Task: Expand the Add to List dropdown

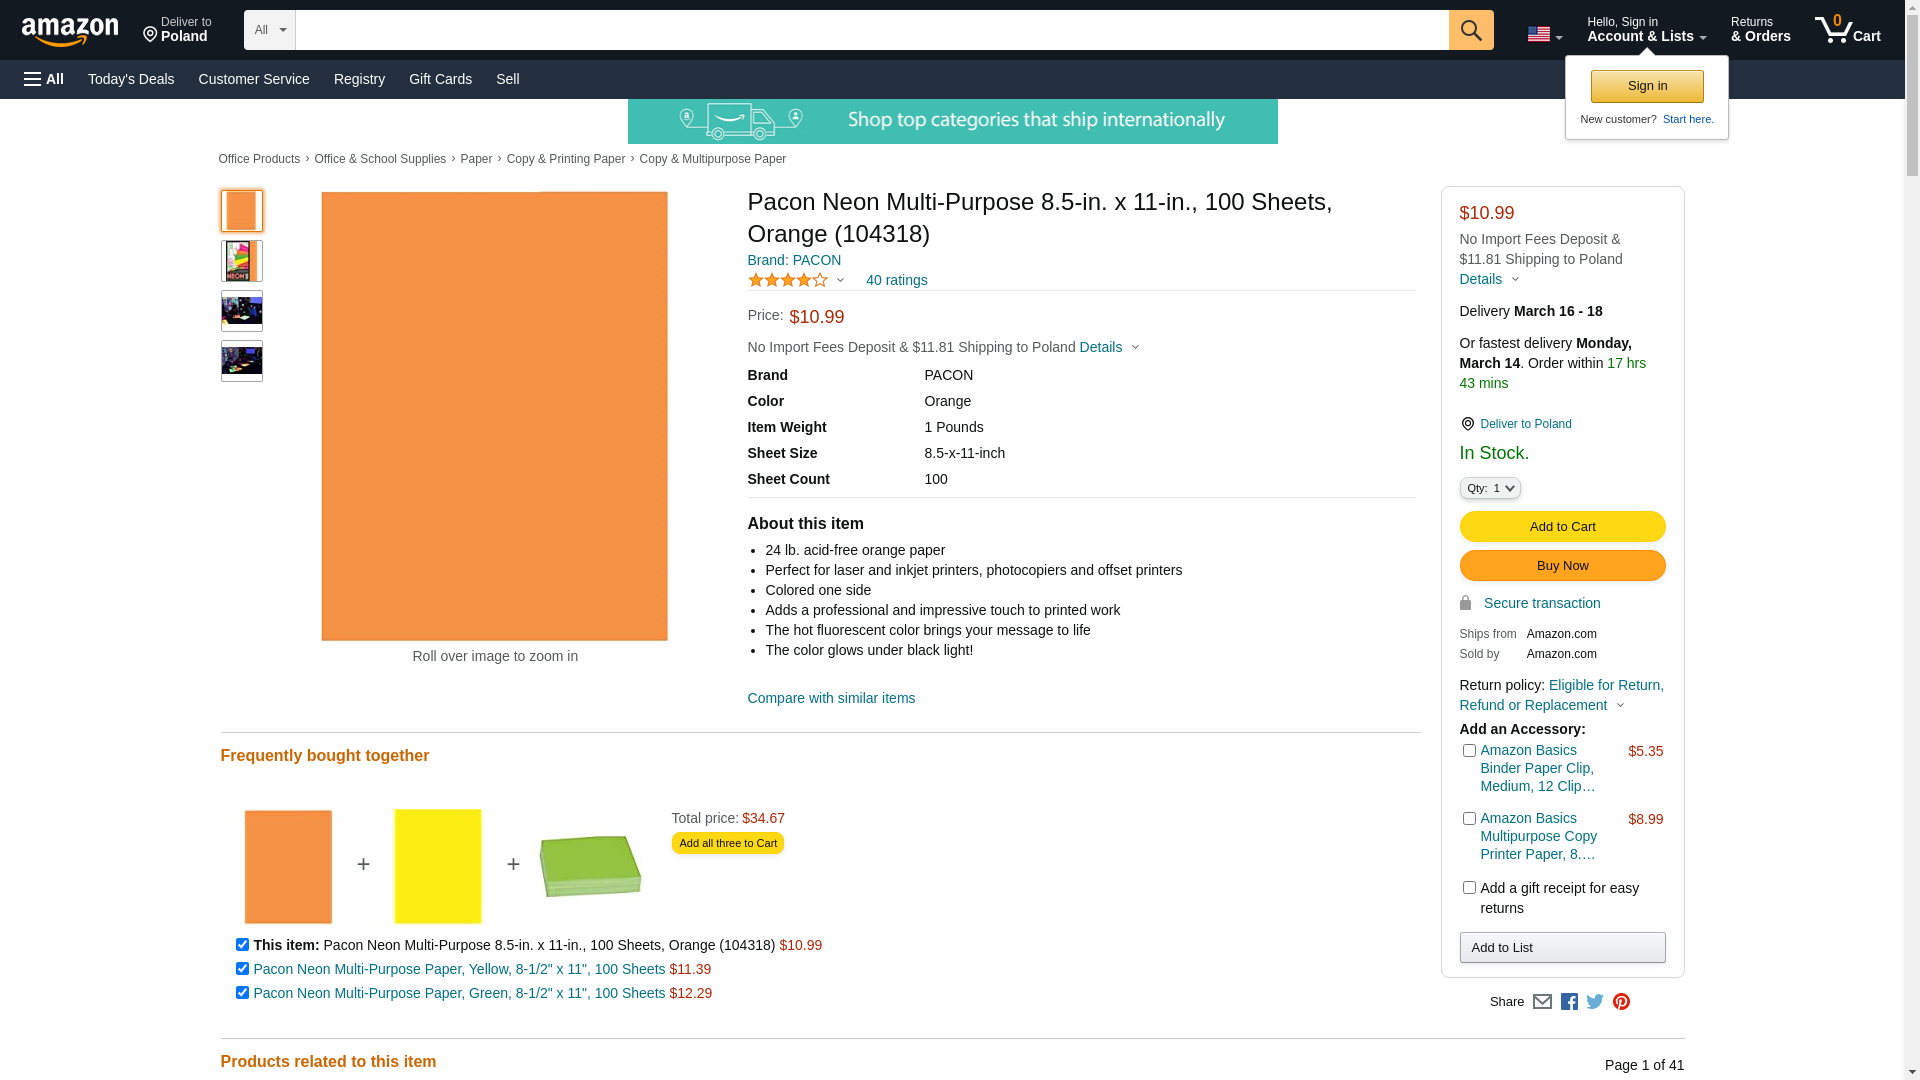Action: coord(1562,948)
